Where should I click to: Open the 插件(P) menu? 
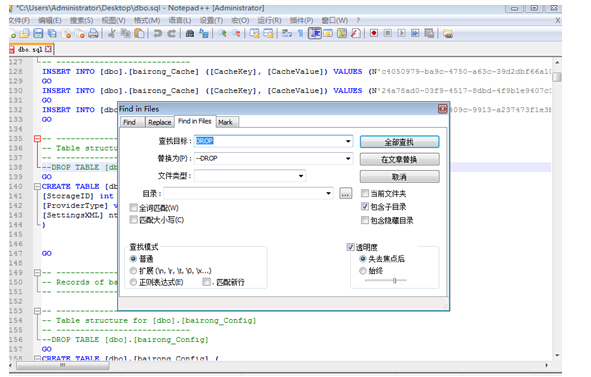tap(301, 20)
